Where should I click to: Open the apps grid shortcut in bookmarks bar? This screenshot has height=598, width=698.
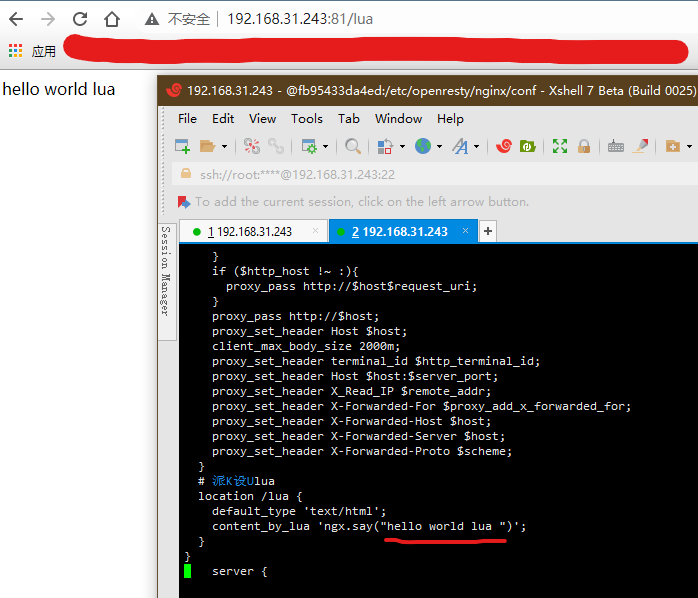click(16, 51)
